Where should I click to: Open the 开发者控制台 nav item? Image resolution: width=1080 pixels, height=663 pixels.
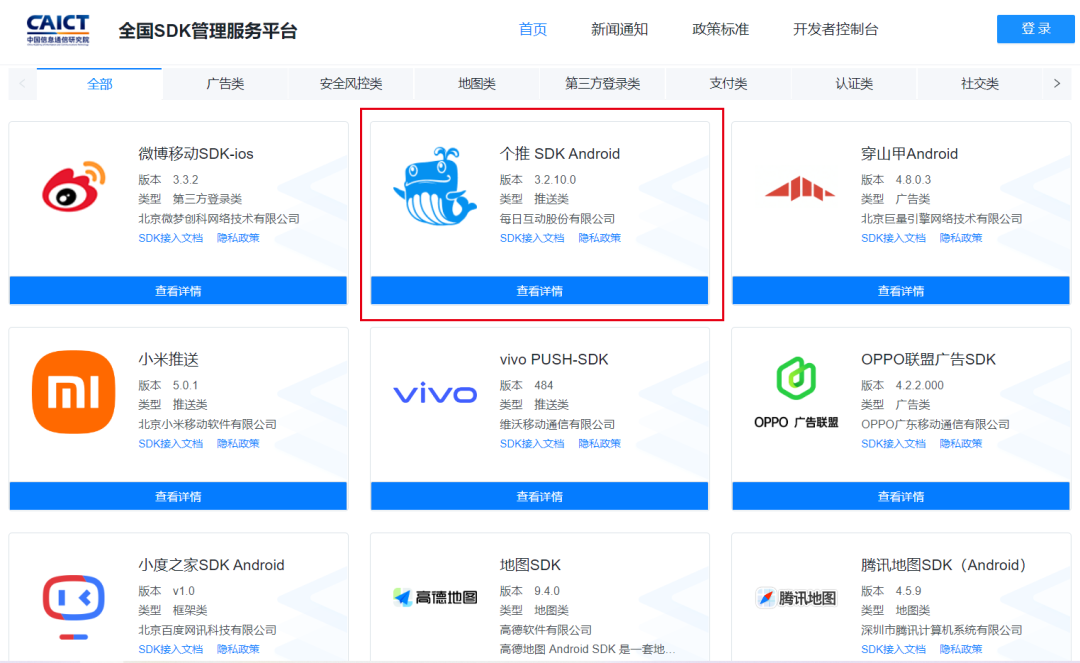(x=835, y=29)
